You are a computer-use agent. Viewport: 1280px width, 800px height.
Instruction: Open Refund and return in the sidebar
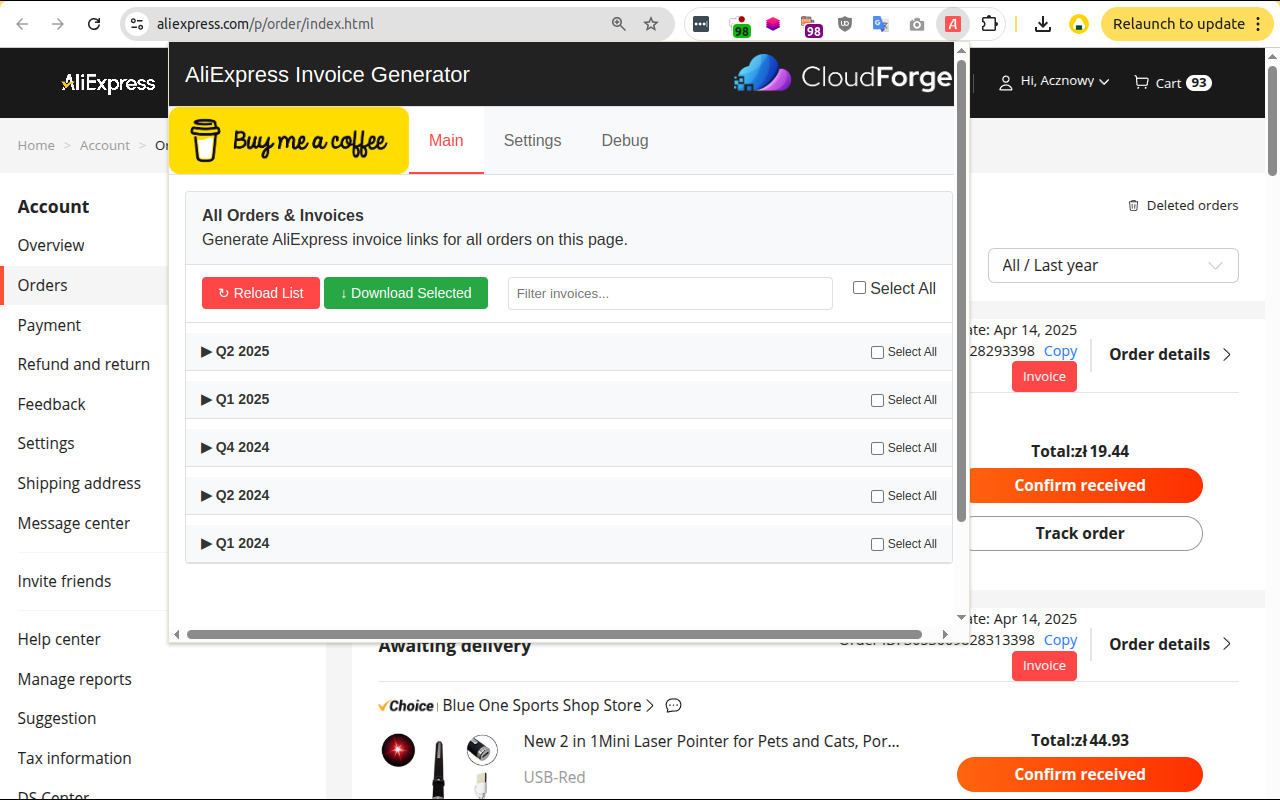pyautogui.click(x=83, y=364)
